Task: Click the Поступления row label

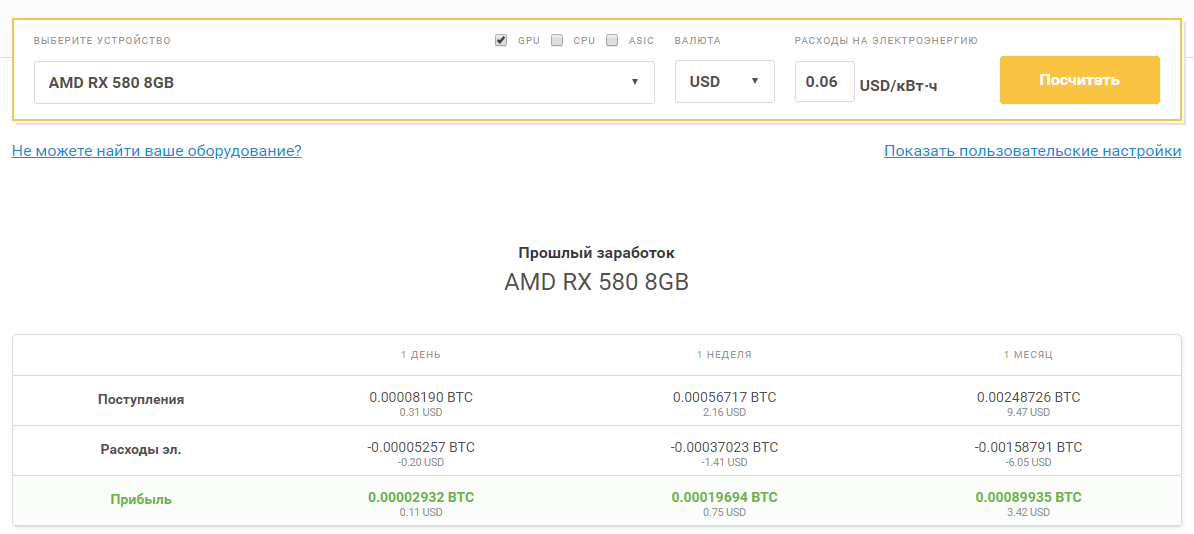Action: point(141,399)
